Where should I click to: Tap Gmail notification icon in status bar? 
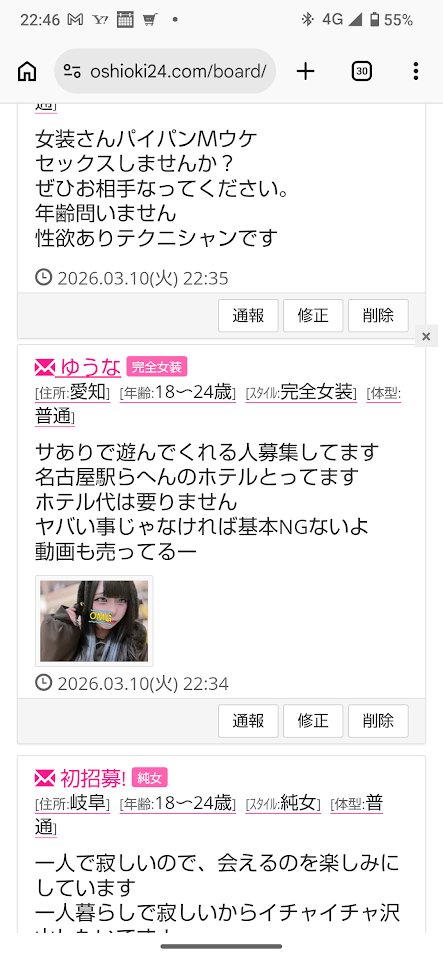click(75, 20)
